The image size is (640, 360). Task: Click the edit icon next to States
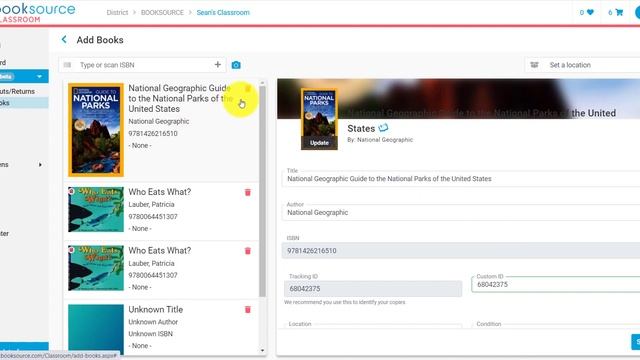(383, 128)
